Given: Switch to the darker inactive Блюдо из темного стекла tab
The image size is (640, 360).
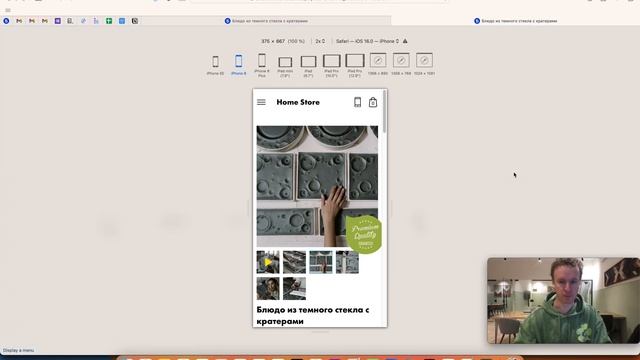Looking at the screenshot, I should (266, 21).
